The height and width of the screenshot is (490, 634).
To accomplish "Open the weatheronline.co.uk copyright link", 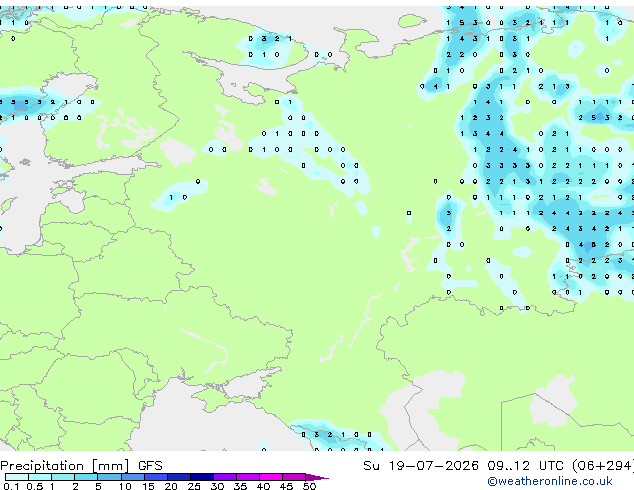I will point(550,481).
